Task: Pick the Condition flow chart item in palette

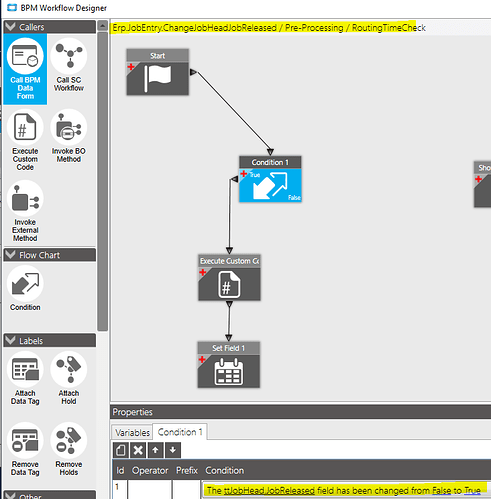Action: pos(25,289)
